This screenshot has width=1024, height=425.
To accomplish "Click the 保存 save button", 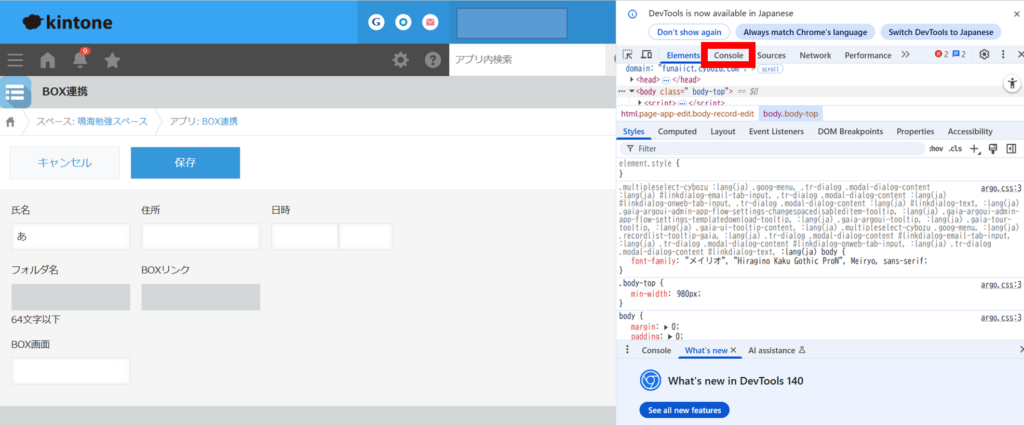I will [185, 163].
